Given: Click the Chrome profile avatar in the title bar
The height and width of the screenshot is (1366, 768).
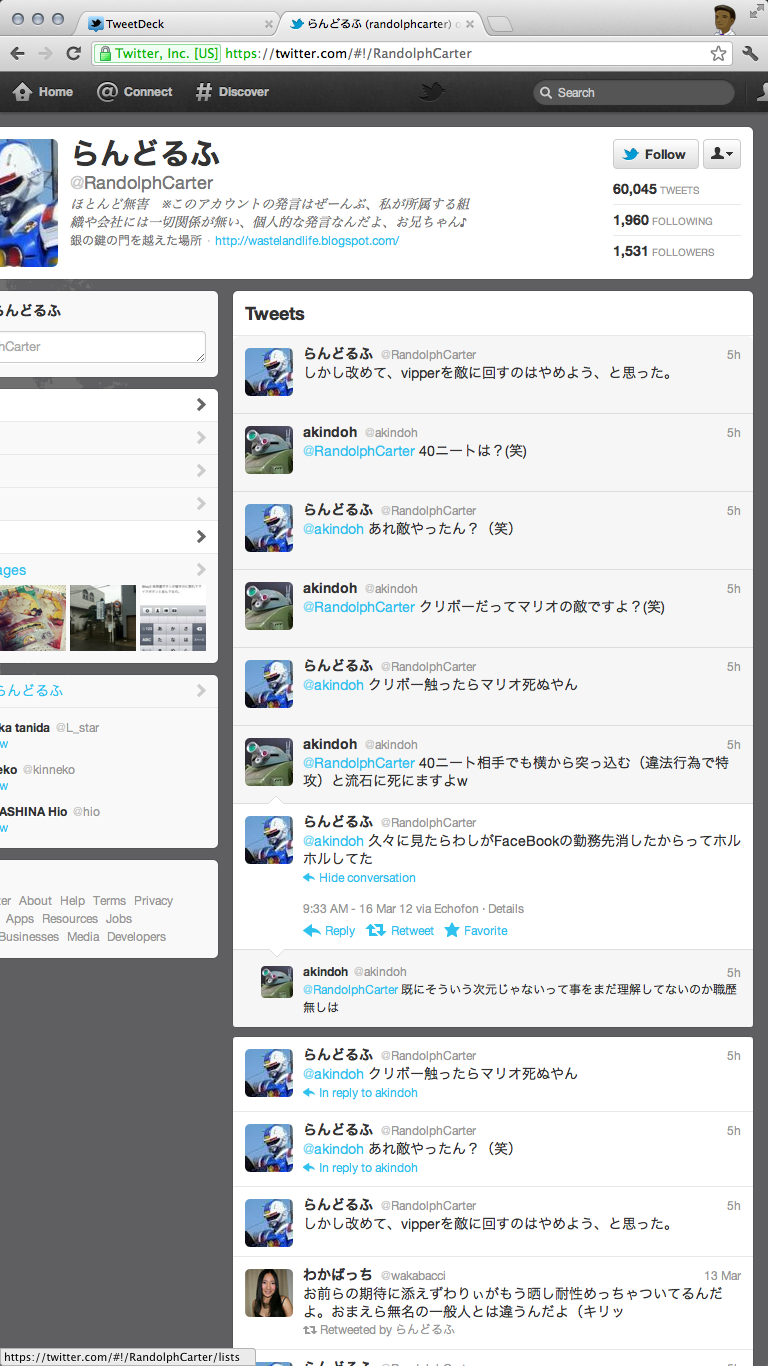Looking at the screenshot, I should point(724,20).
